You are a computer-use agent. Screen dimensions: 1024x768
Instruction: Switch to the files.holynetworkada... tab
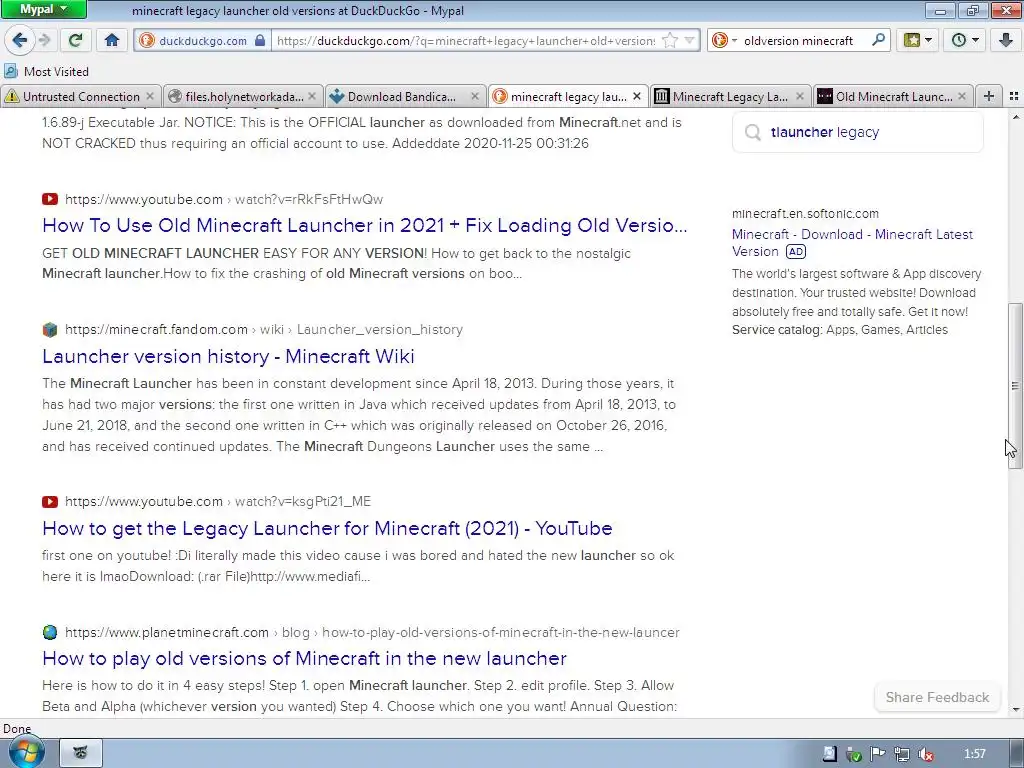[244, 97]
